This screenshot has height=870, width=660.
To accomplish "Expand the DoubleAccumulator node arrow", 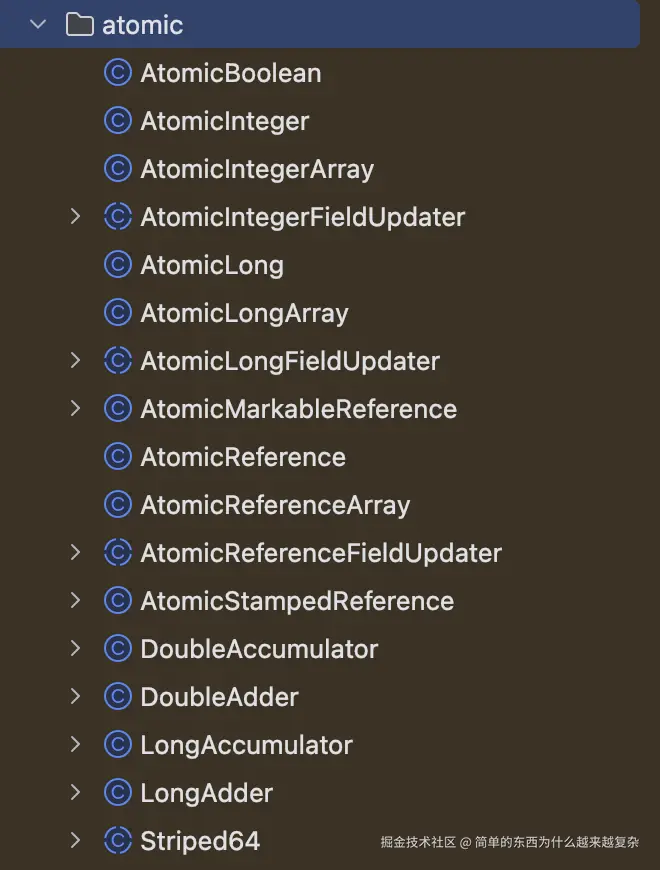I will coord(75,649).
